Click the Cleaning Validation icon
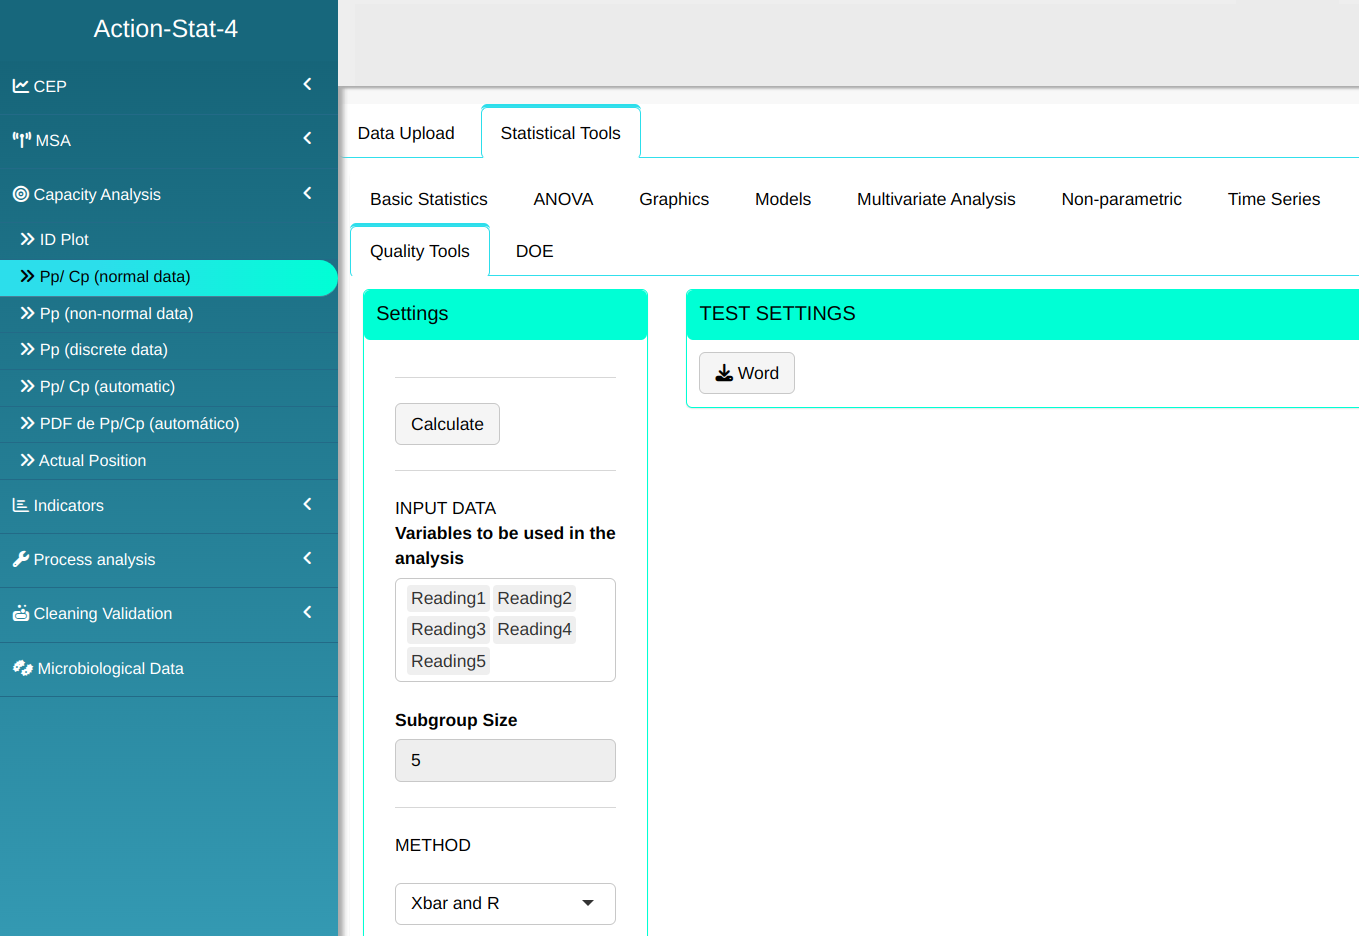 (20, 613)
